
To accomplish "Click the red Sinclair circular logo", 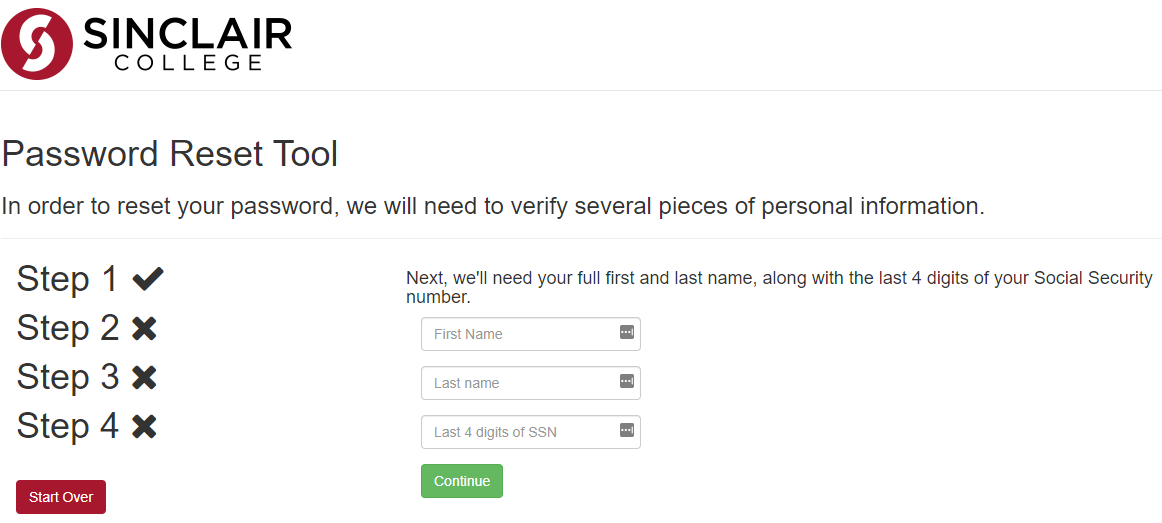I will (37, 43).
